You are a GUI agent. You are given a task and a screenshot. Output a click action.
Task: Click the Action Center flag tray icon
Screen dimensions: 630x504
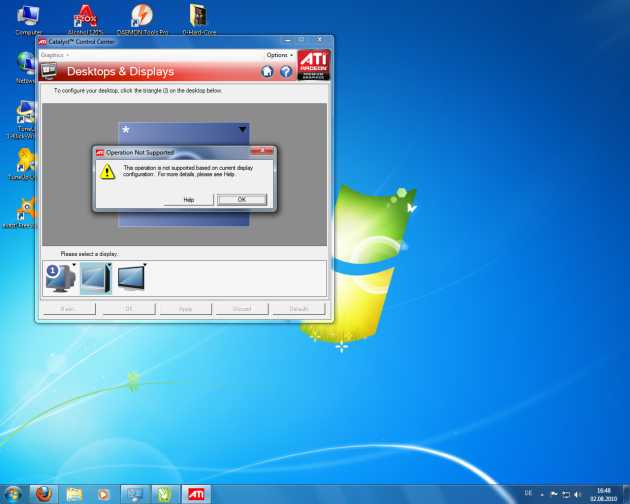coord(554,494)
